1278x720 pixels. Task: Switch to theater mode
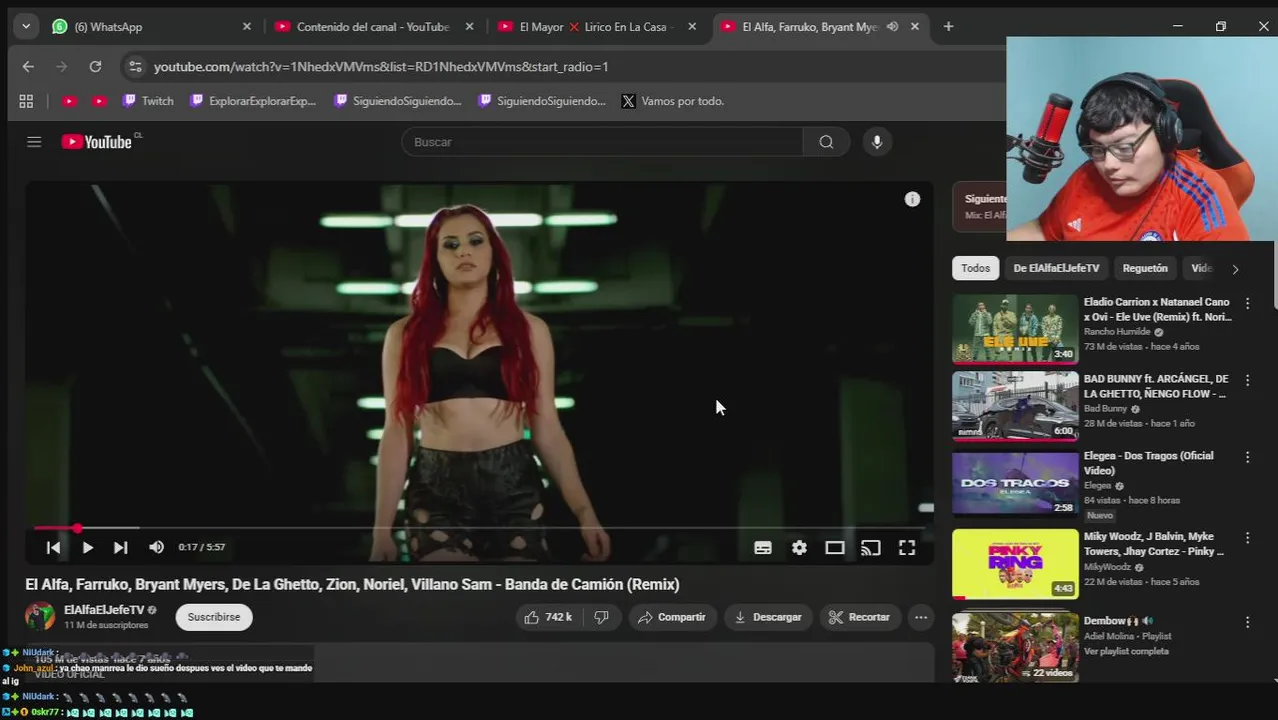click(835, 547)
